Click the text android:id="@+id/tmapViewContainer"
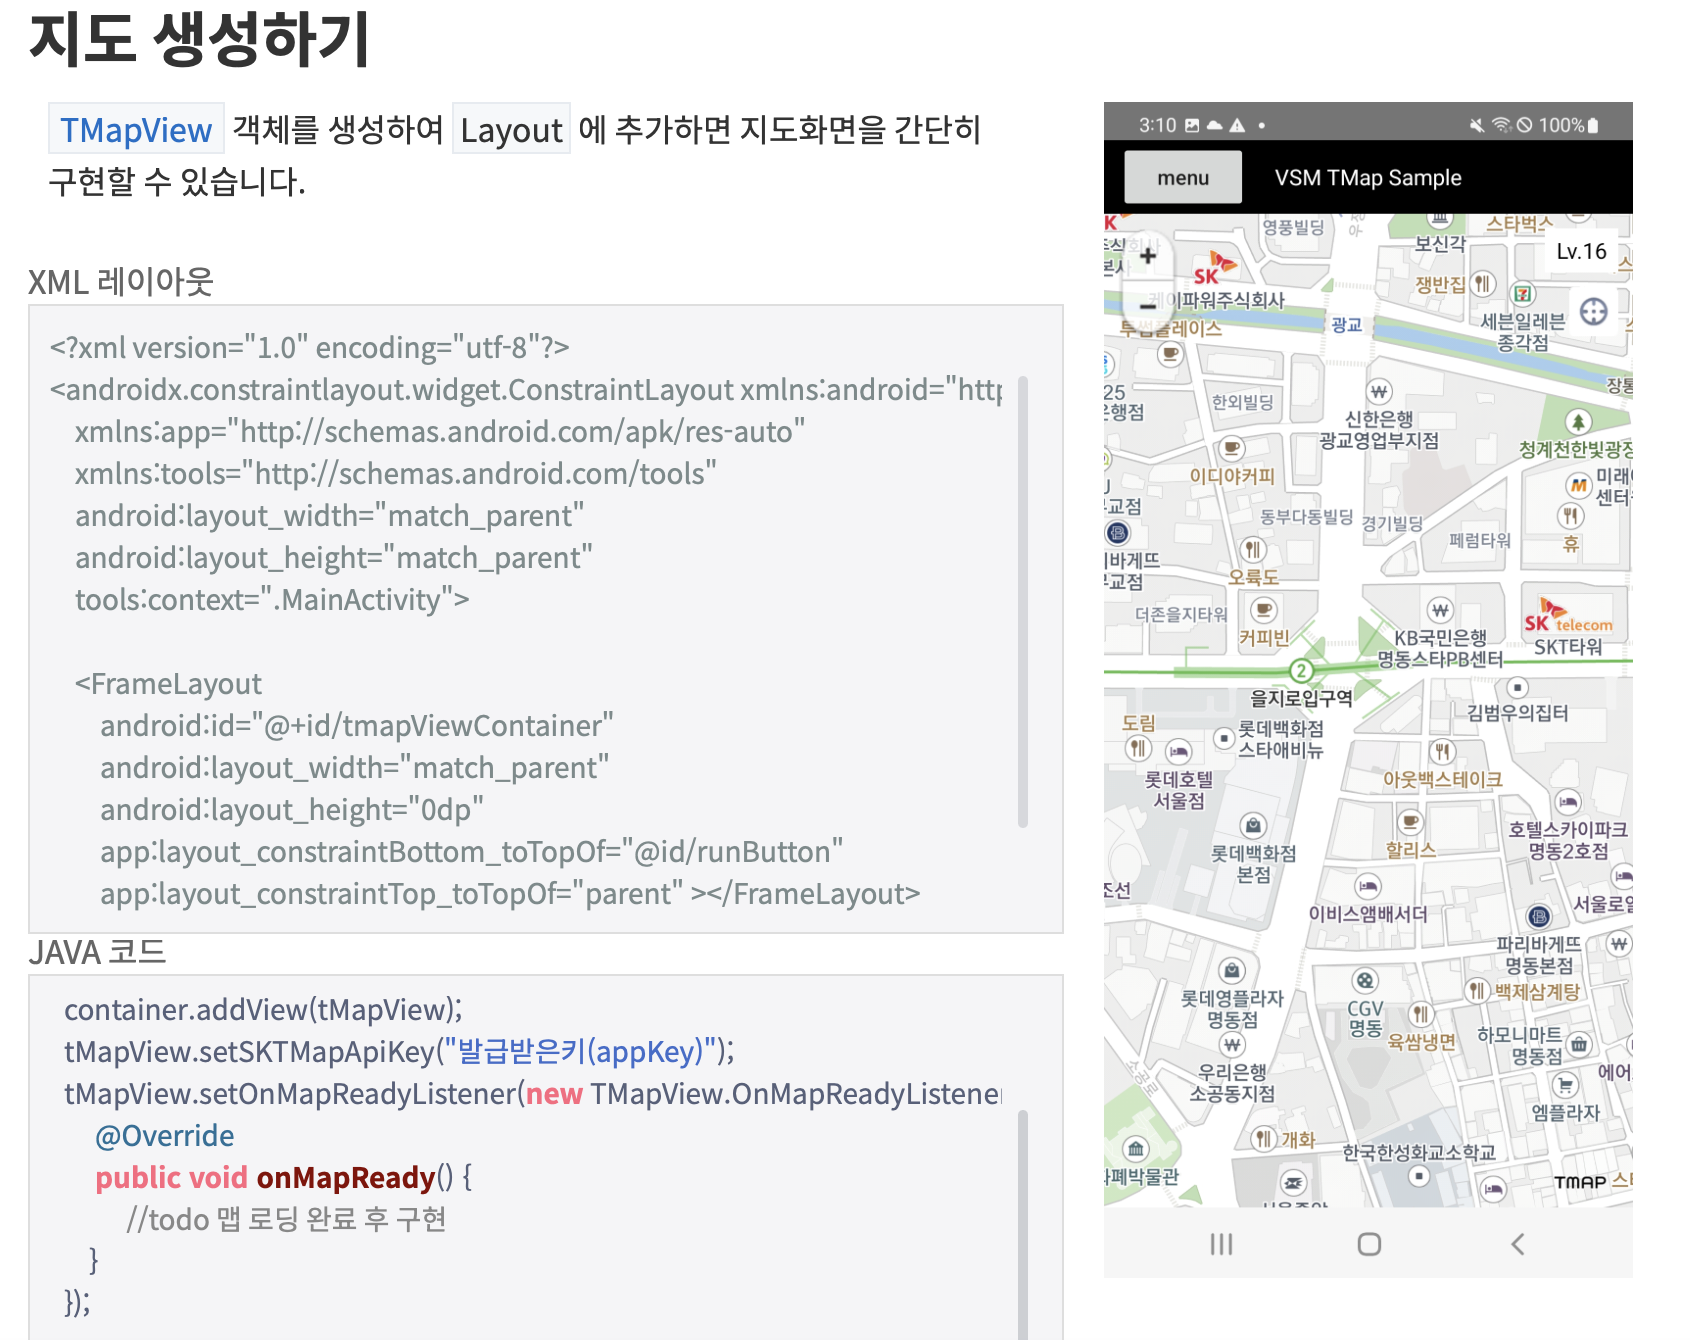Image resolution: width=1690 pixels, height=1340 pixels. click(x=357, y=725)
